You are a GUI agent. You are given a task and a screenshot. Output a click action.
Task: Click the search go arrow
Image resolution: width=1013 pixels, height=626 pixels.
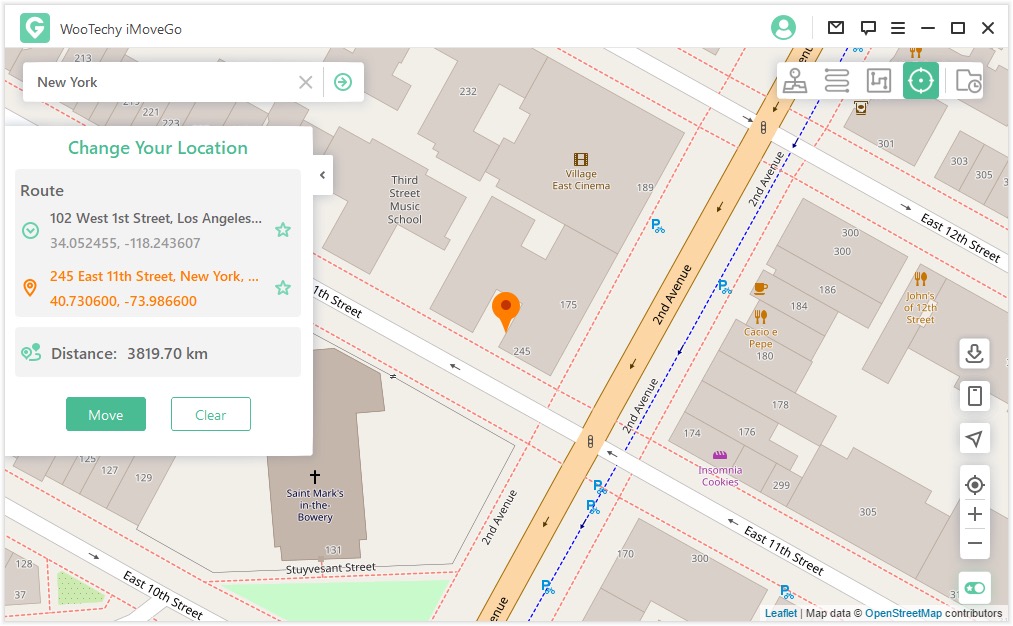click(x=343, y=82)
